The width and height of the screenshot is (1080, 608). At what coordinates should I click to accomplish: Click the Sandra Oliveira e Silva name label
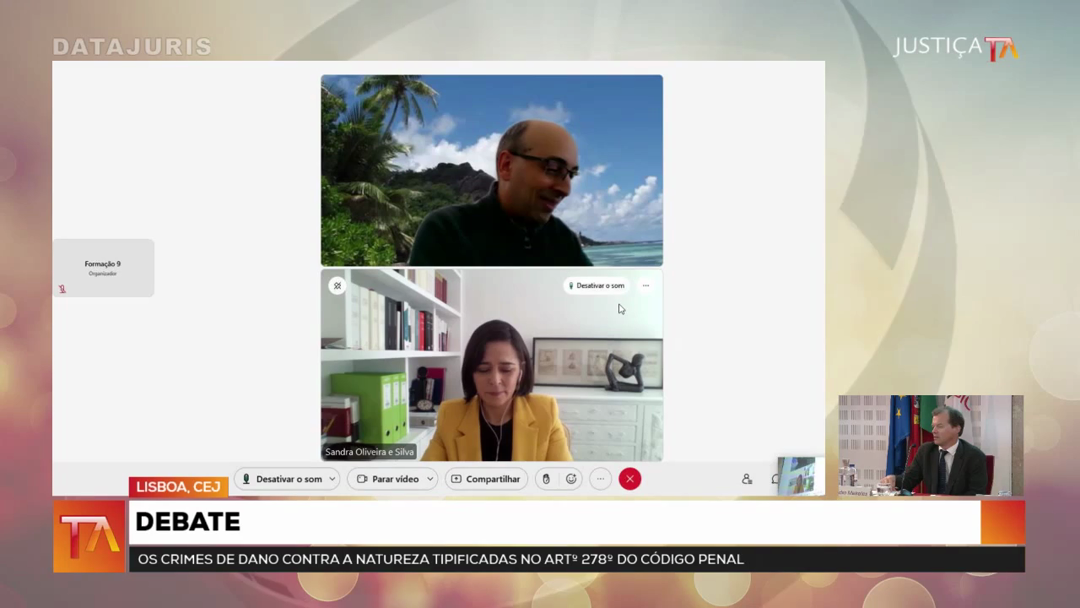(369, 452)
